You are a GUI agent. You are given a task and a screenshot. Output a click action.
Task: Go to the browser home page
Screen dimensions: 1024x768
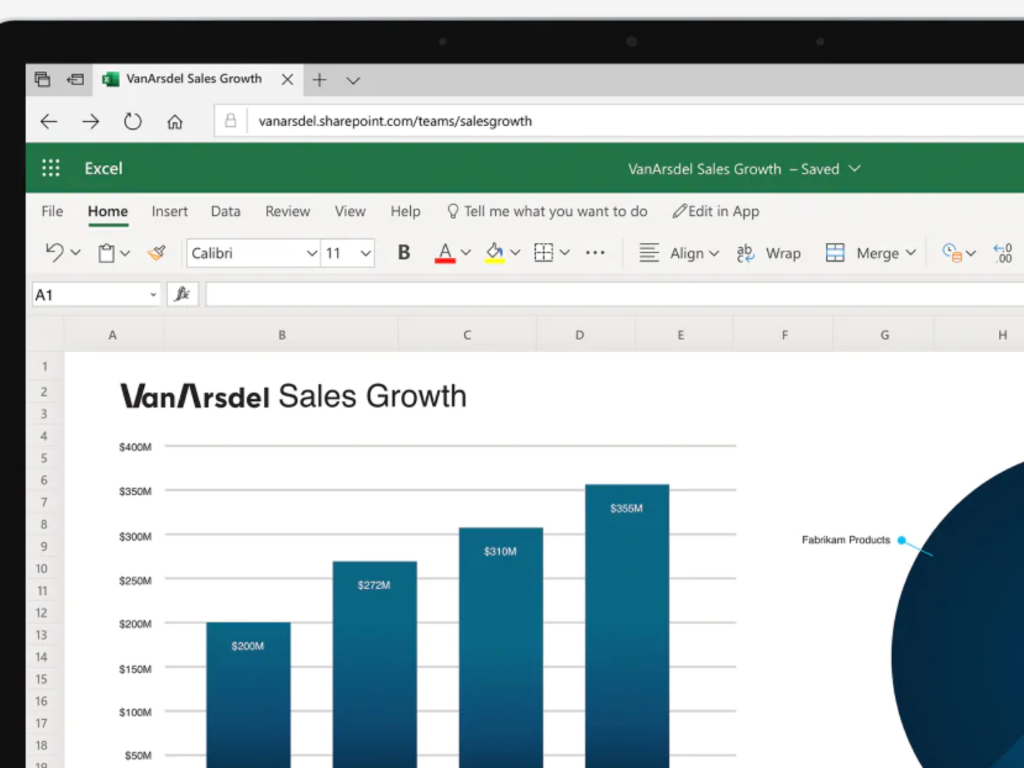point(174,121)
